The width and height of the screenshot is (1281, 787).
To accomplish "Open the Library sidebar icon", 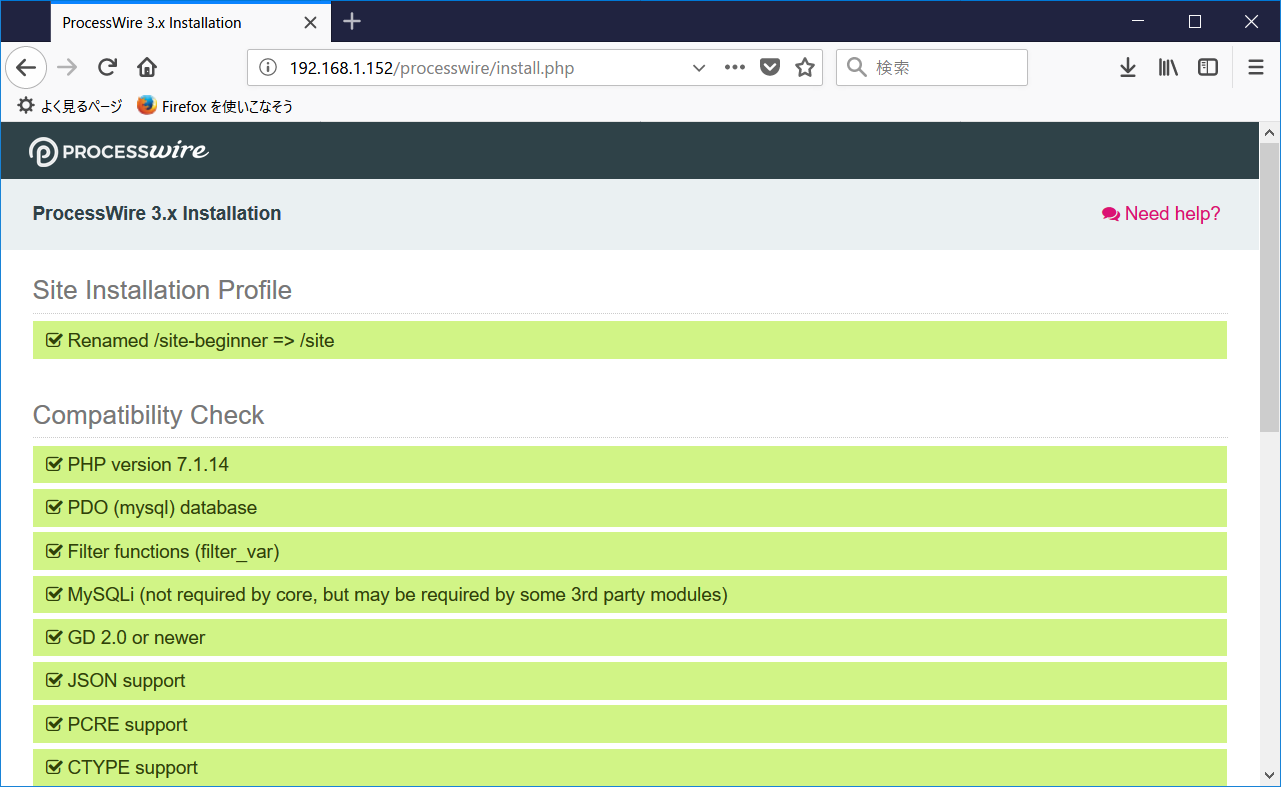I will click(1167, 67).
